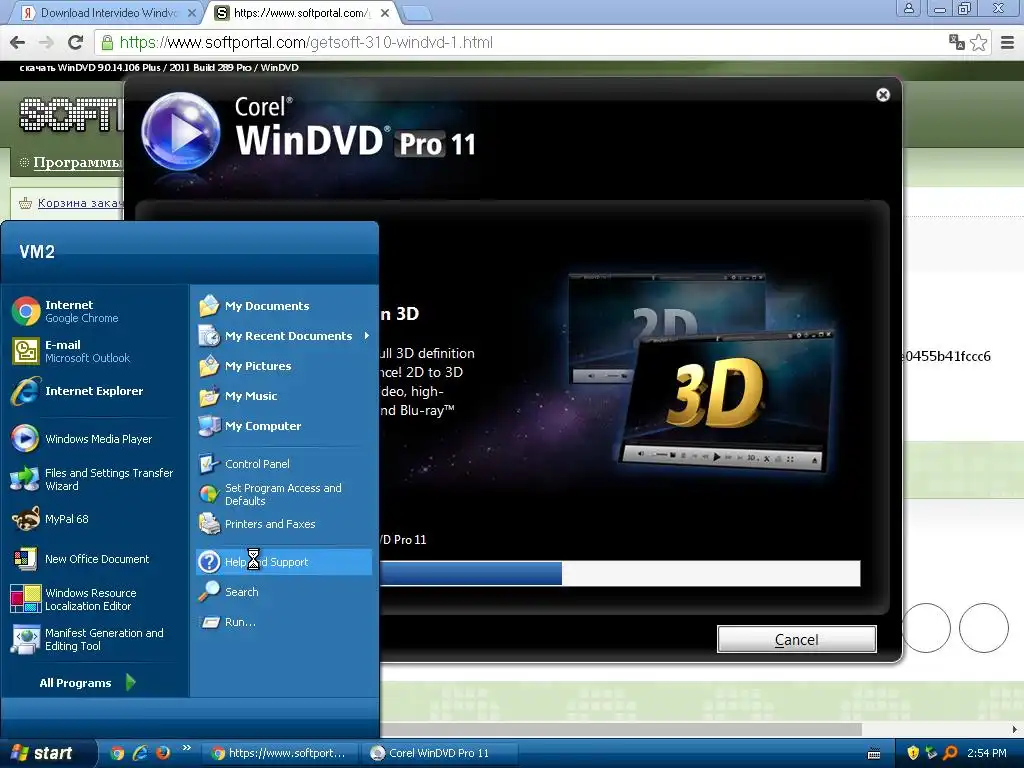Screen dimensions: 1024x768
Task: Go forward in Chrome
Action: pyautogui.click(x=46, y=42)
